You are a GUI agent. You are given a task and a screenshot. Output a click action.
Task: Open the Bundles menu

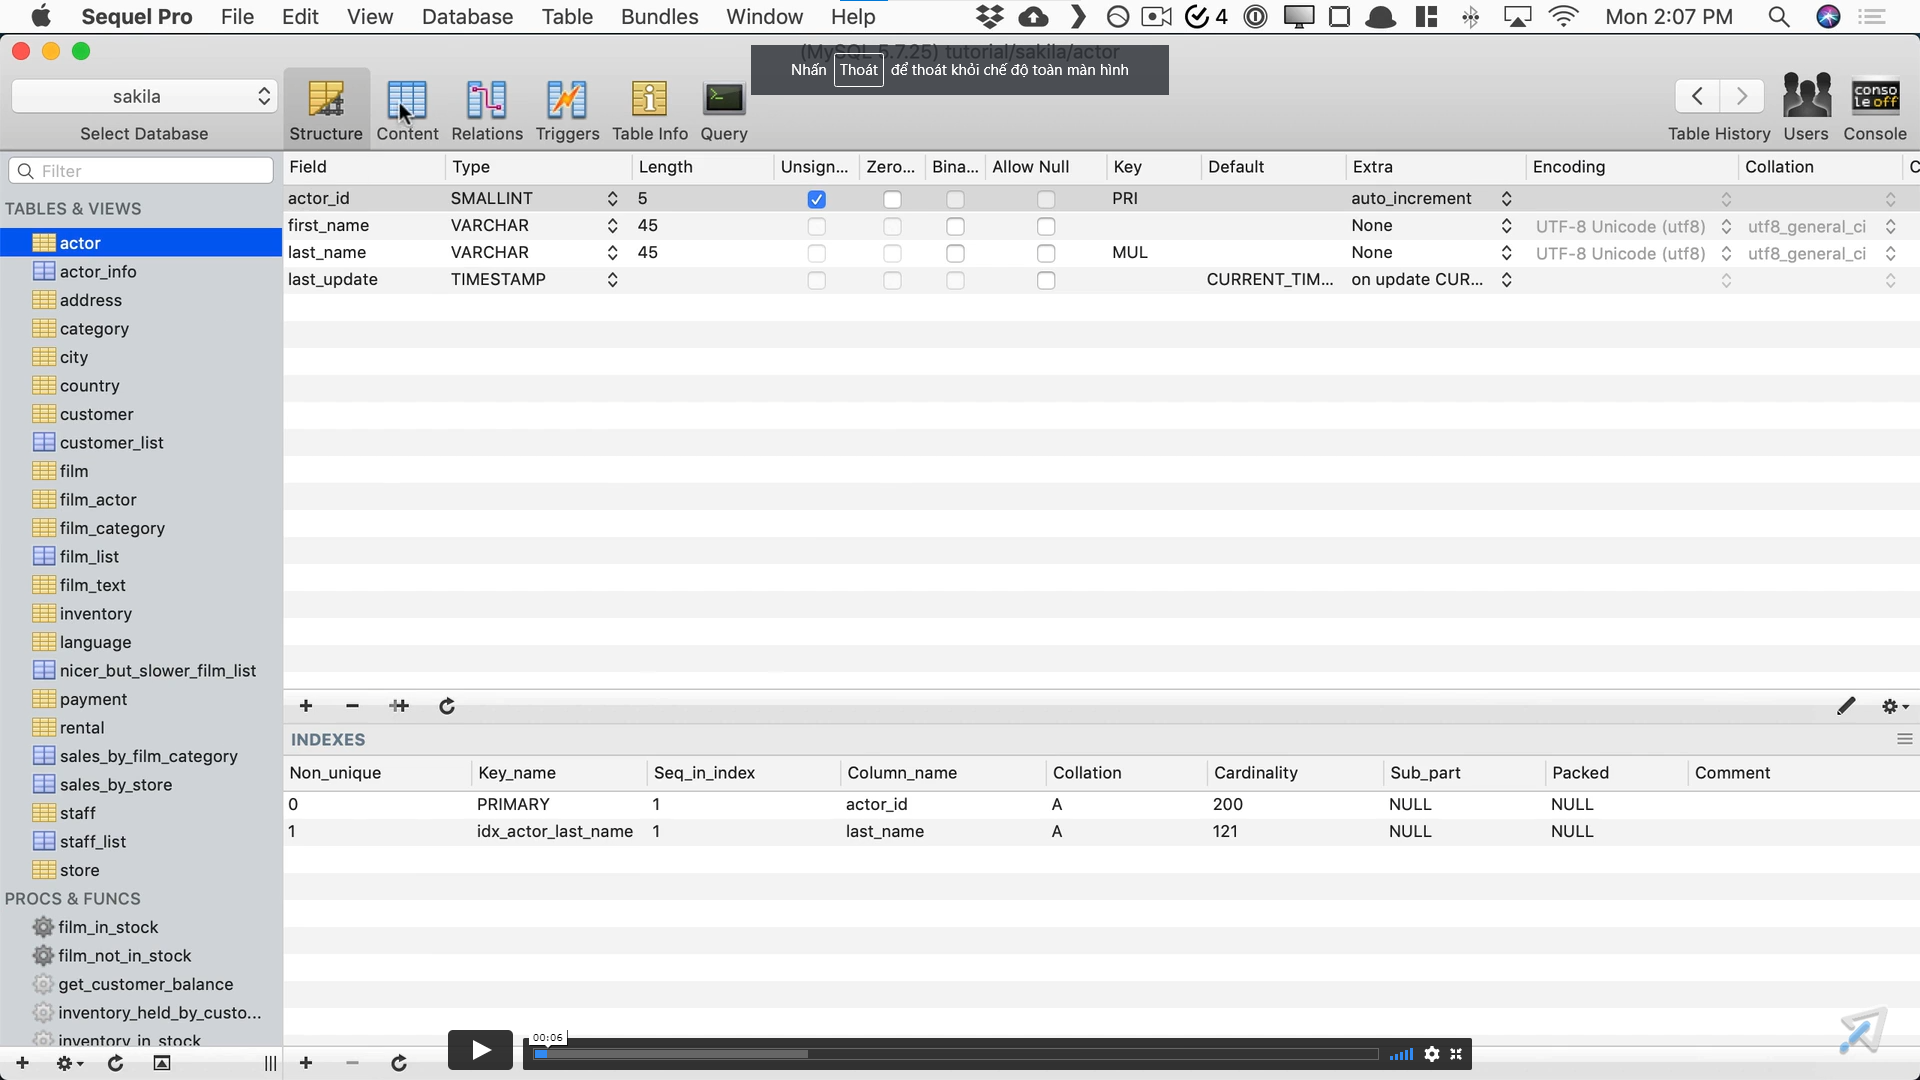[x=659, y=17]
